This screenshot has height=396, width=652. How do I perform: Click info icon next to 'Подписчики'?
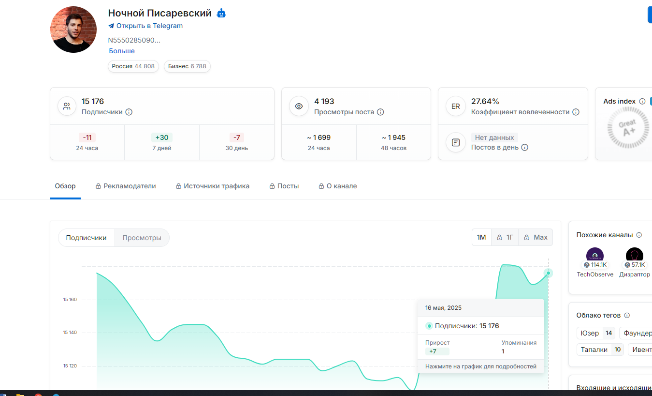[129, 112]
